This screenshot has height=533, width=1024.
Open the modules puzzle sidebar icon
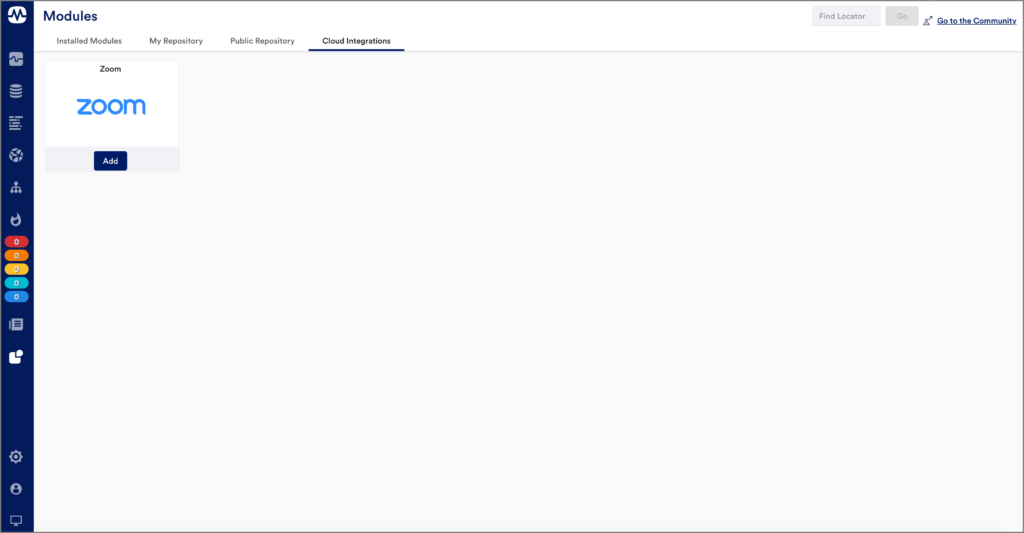point(16,357)
